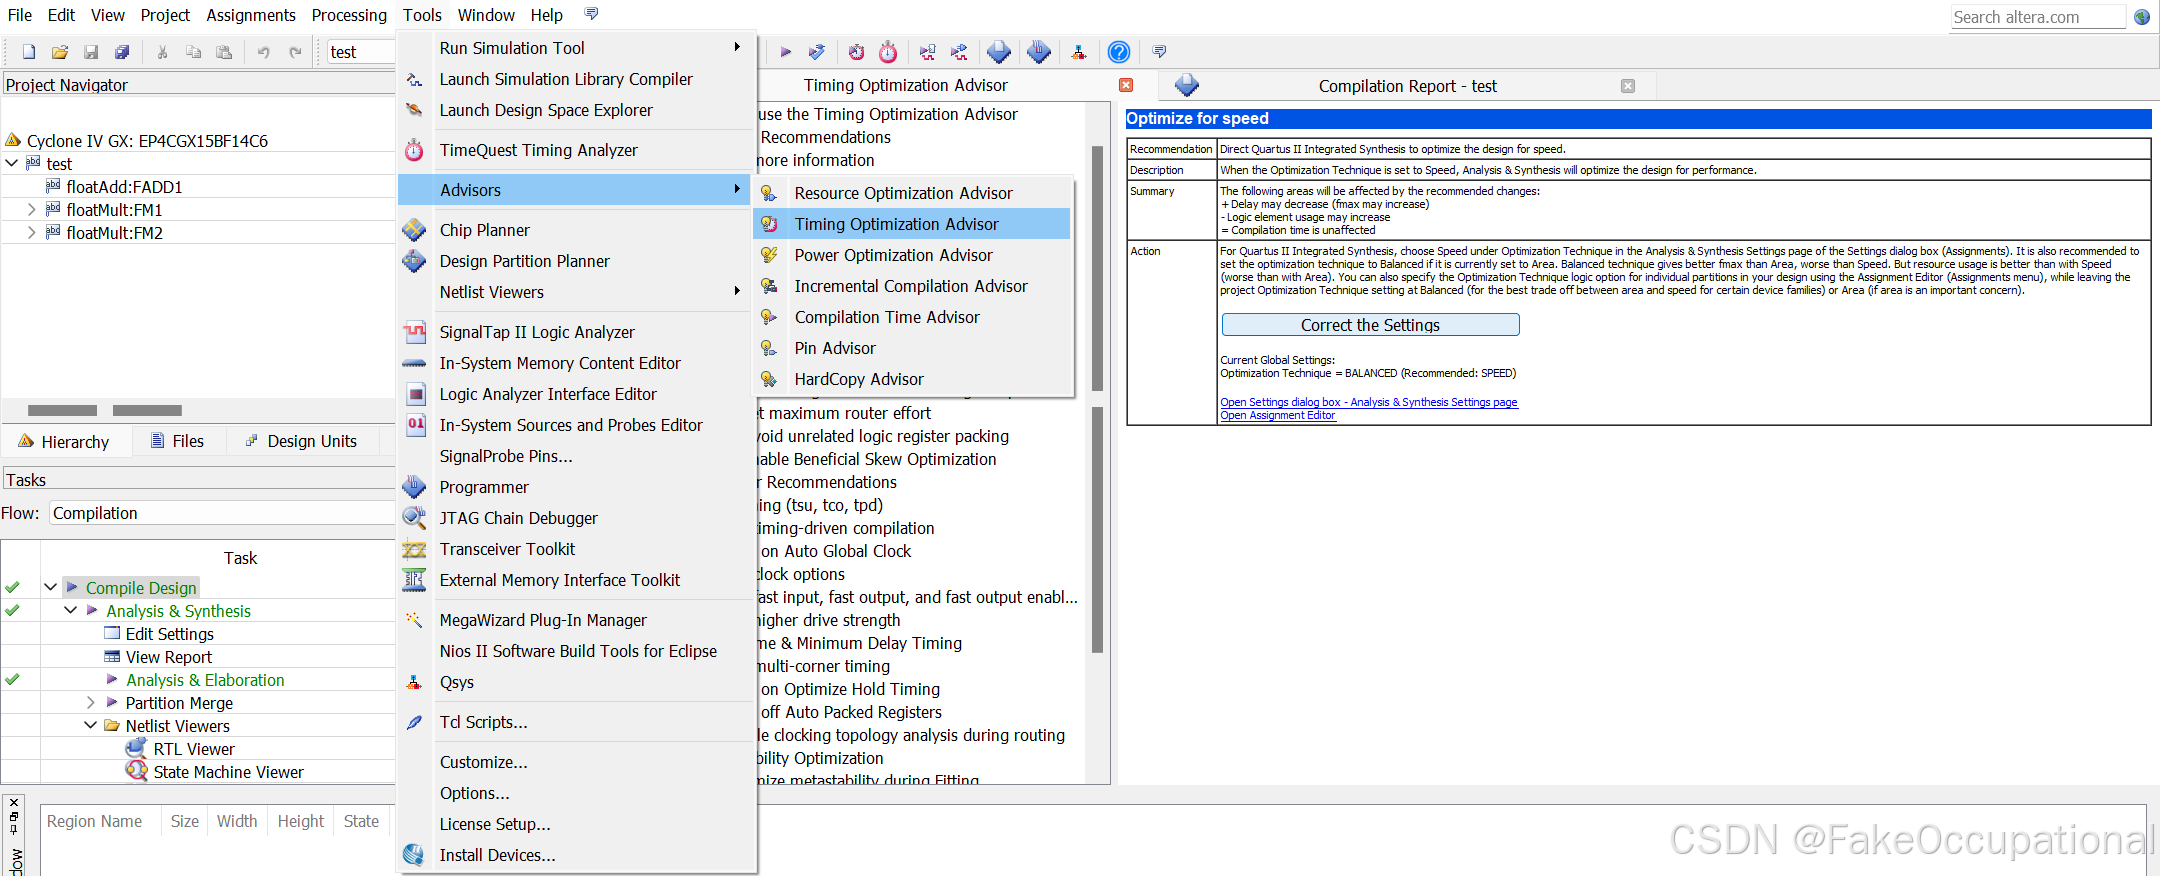This screenshot has height=876, width=2160.
Task: Click the JTAG Chain Debugger magnifier icon
Action: pyautogui.click(x=414, y=518)
